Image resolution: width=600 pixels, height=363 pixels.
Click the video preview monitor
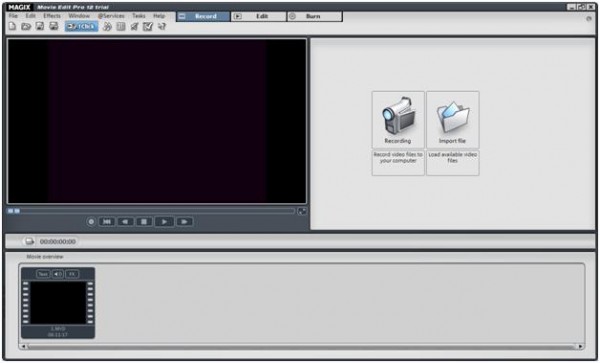click(x=157, y=121)
